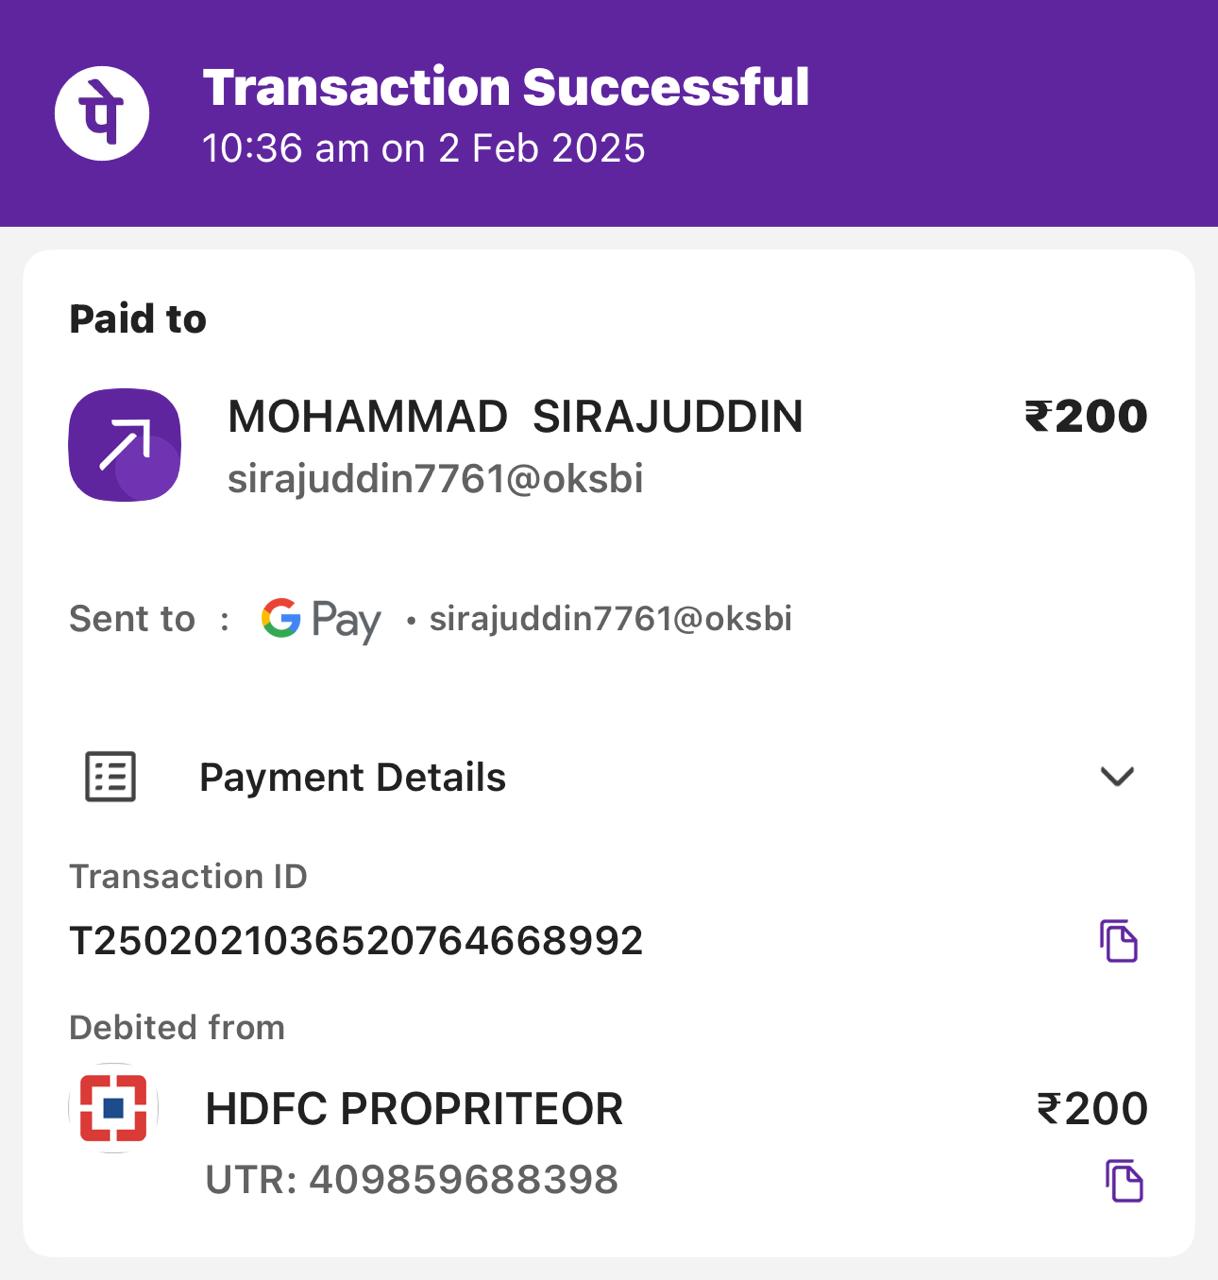The width and height of the screenshot is (1218, 1280).
Task: Copy the Transaction ID
Action: (1118, 940)
